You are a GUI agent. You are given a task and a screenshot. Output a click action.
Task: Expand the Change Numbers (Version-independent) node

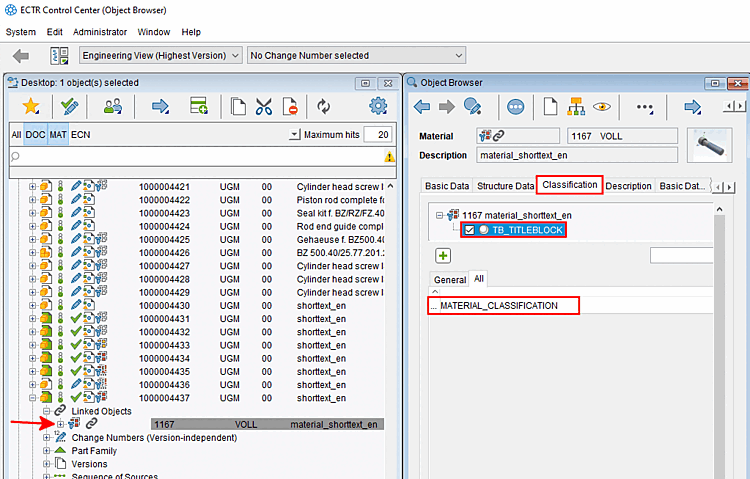46,437
